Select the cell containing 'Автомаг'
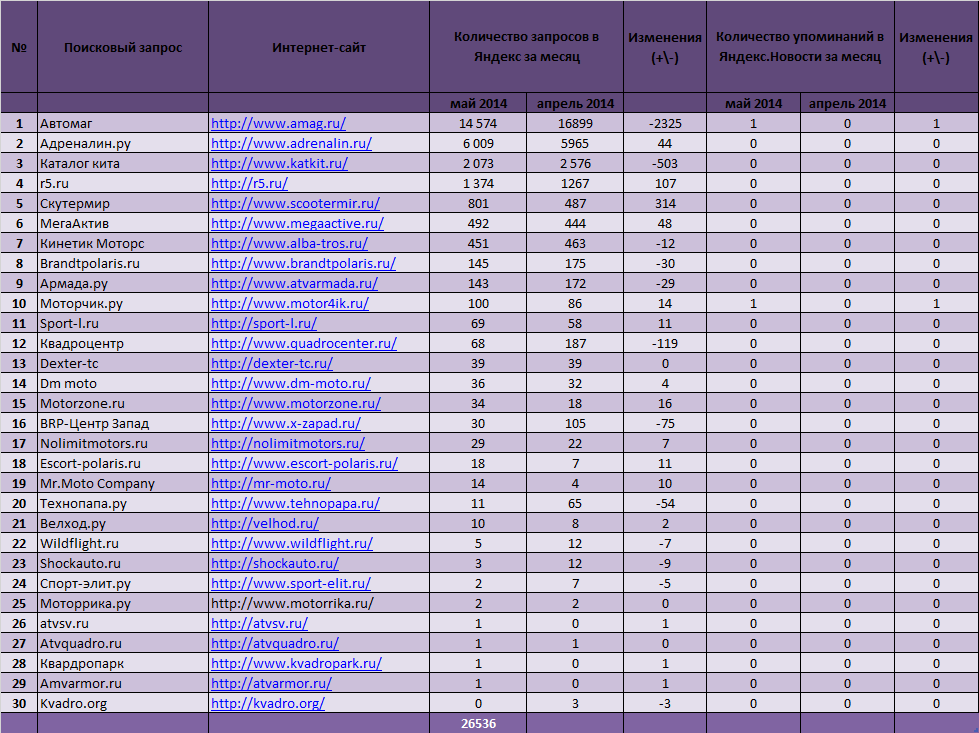This screenshot has width=979, height=733. point(123,124)
